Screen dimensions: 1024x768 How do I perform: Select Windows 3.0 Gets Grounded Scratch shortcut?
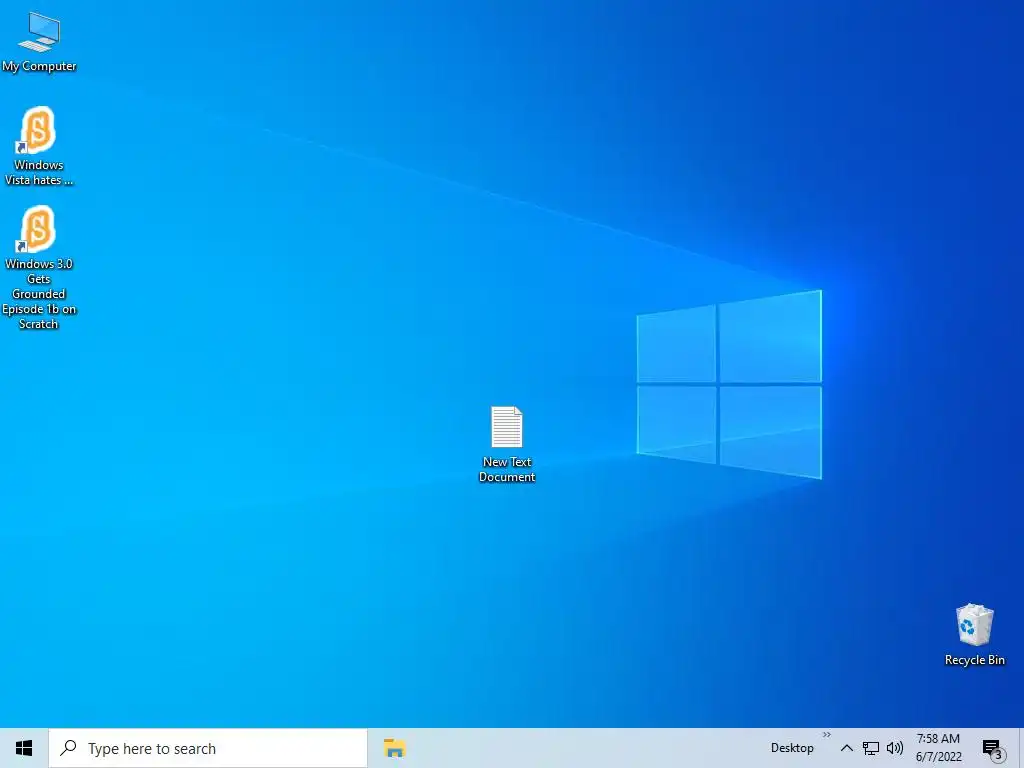click(x=39, y=268)
